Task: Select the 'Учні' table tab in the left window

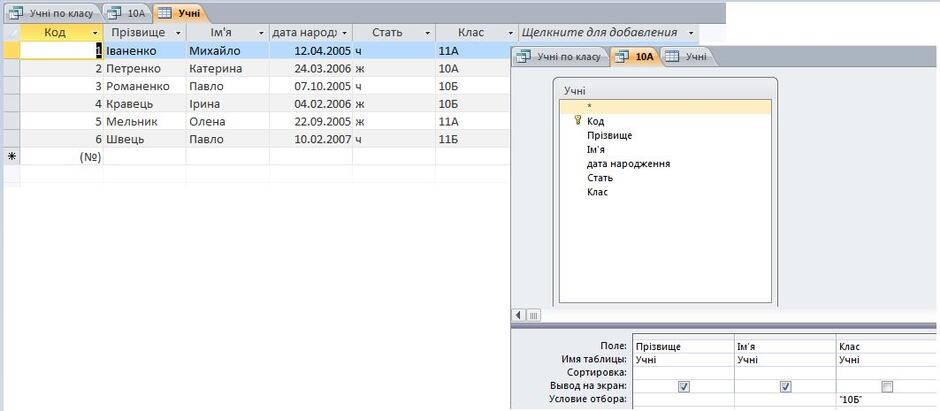Action: (x=180, y=13)
